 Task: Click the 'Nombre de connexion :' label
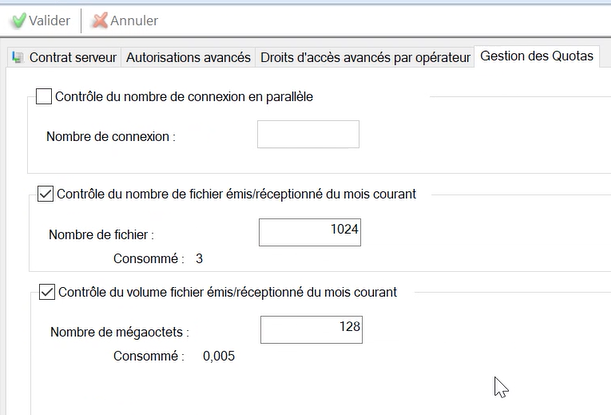[x=111, y=136]
